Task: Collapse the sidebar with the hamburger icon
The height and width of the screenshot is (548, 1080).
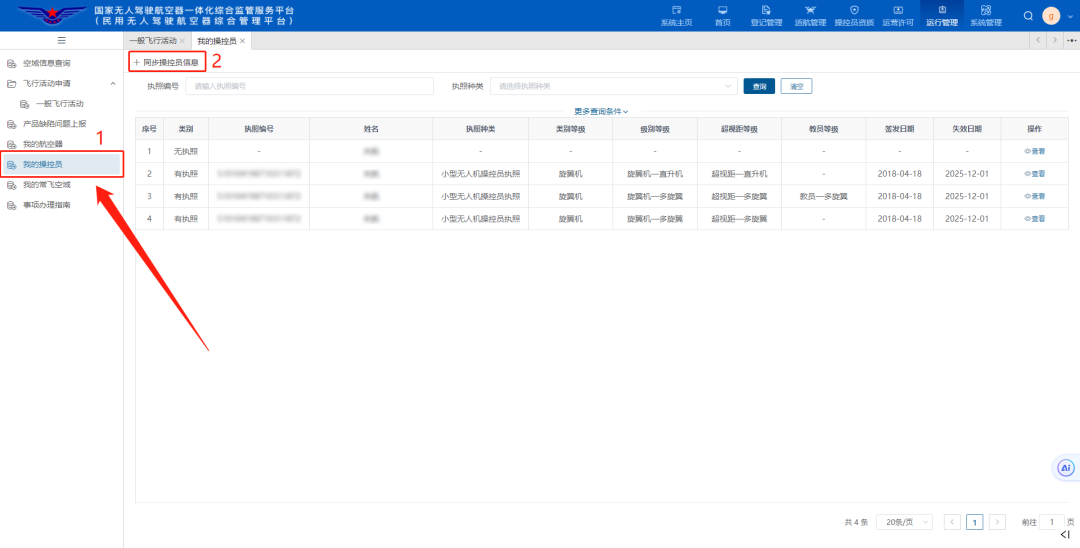Action: point(61,40)
